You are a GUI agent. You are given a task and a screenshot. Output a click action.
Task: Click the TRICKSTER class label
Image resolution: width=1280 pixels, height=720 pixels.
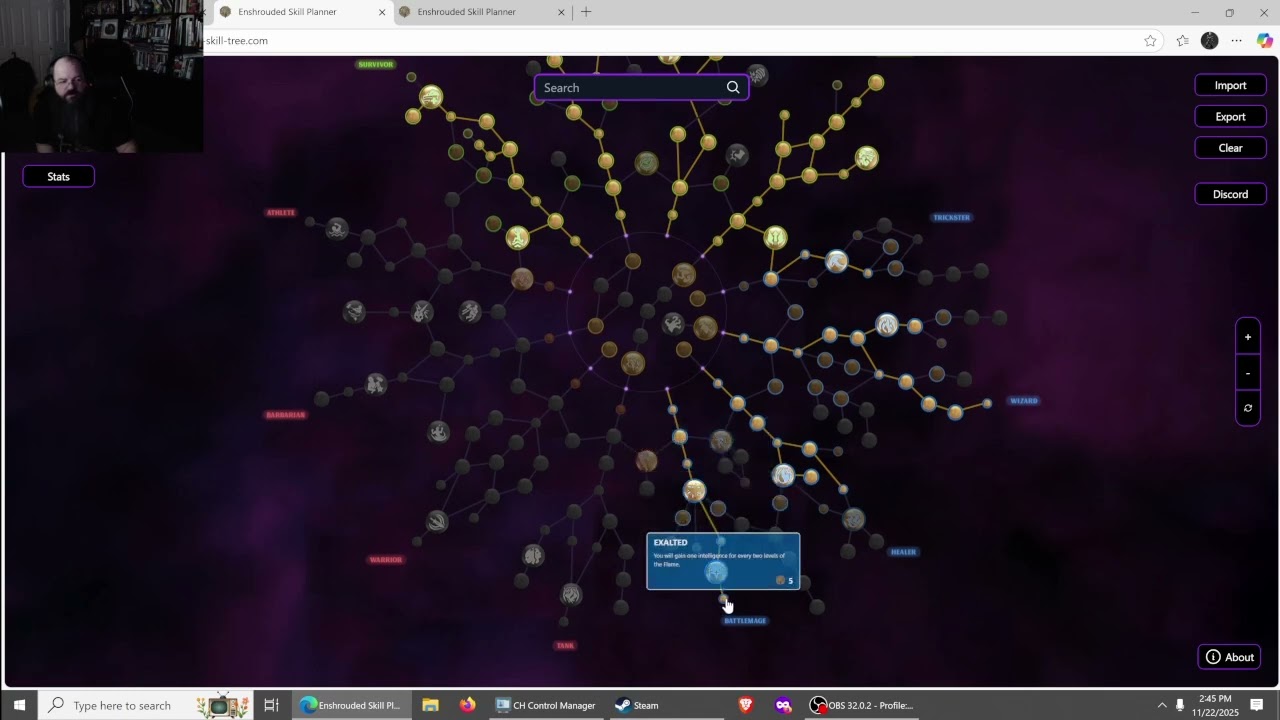click(951, 217)
